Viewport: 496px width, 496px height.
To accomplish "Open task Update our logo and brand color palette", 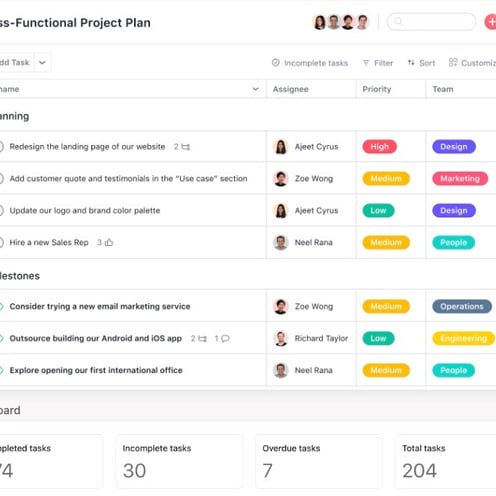I will click(x=85, y=211).
